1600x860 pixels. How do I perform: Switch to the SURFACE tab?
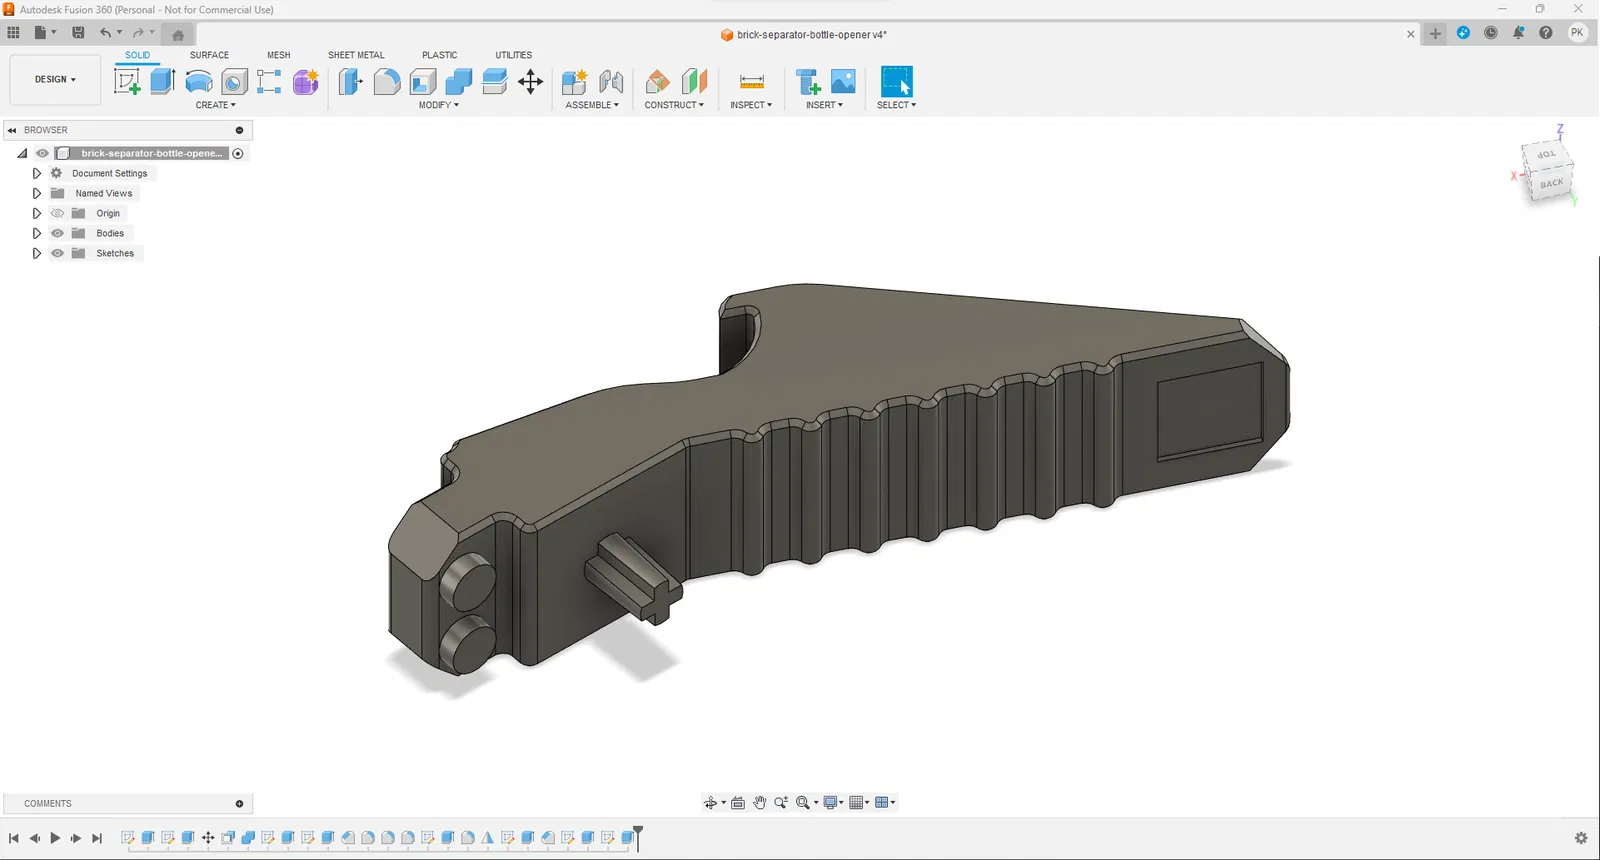coord(209,55)
